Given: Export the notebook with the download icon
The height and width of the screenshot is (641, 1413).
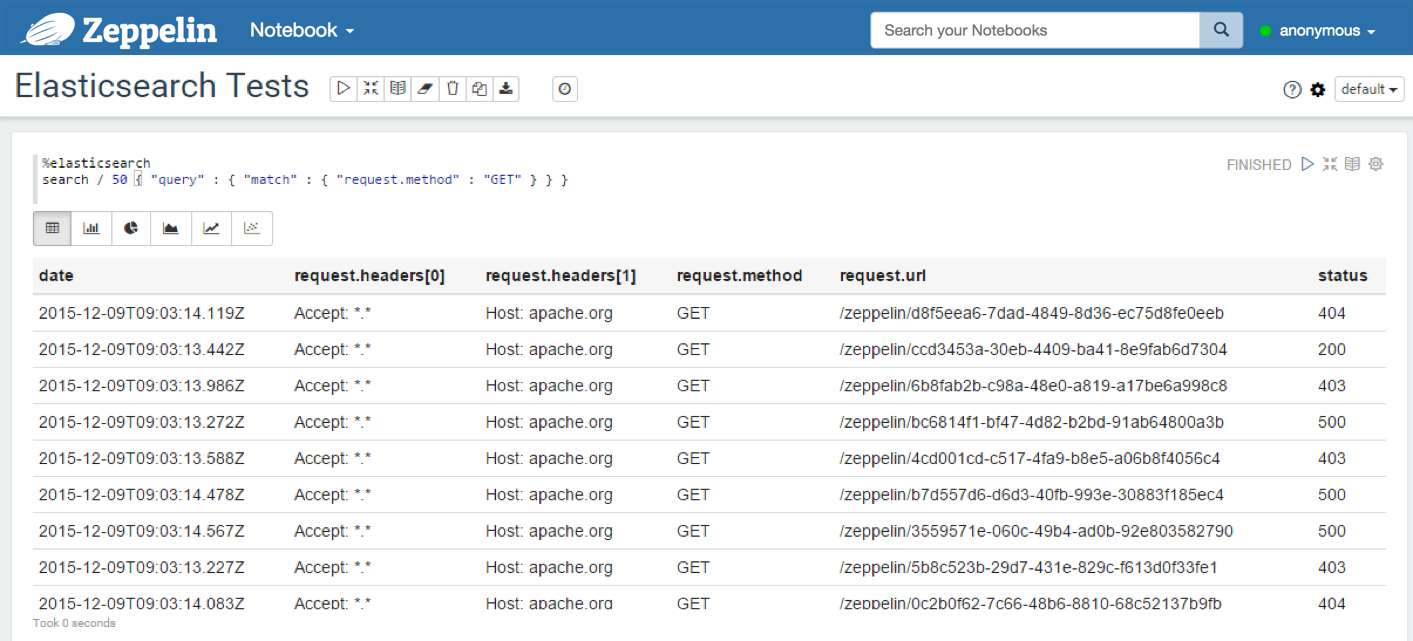Looking at the screenshot, I should tap(506, 89).
